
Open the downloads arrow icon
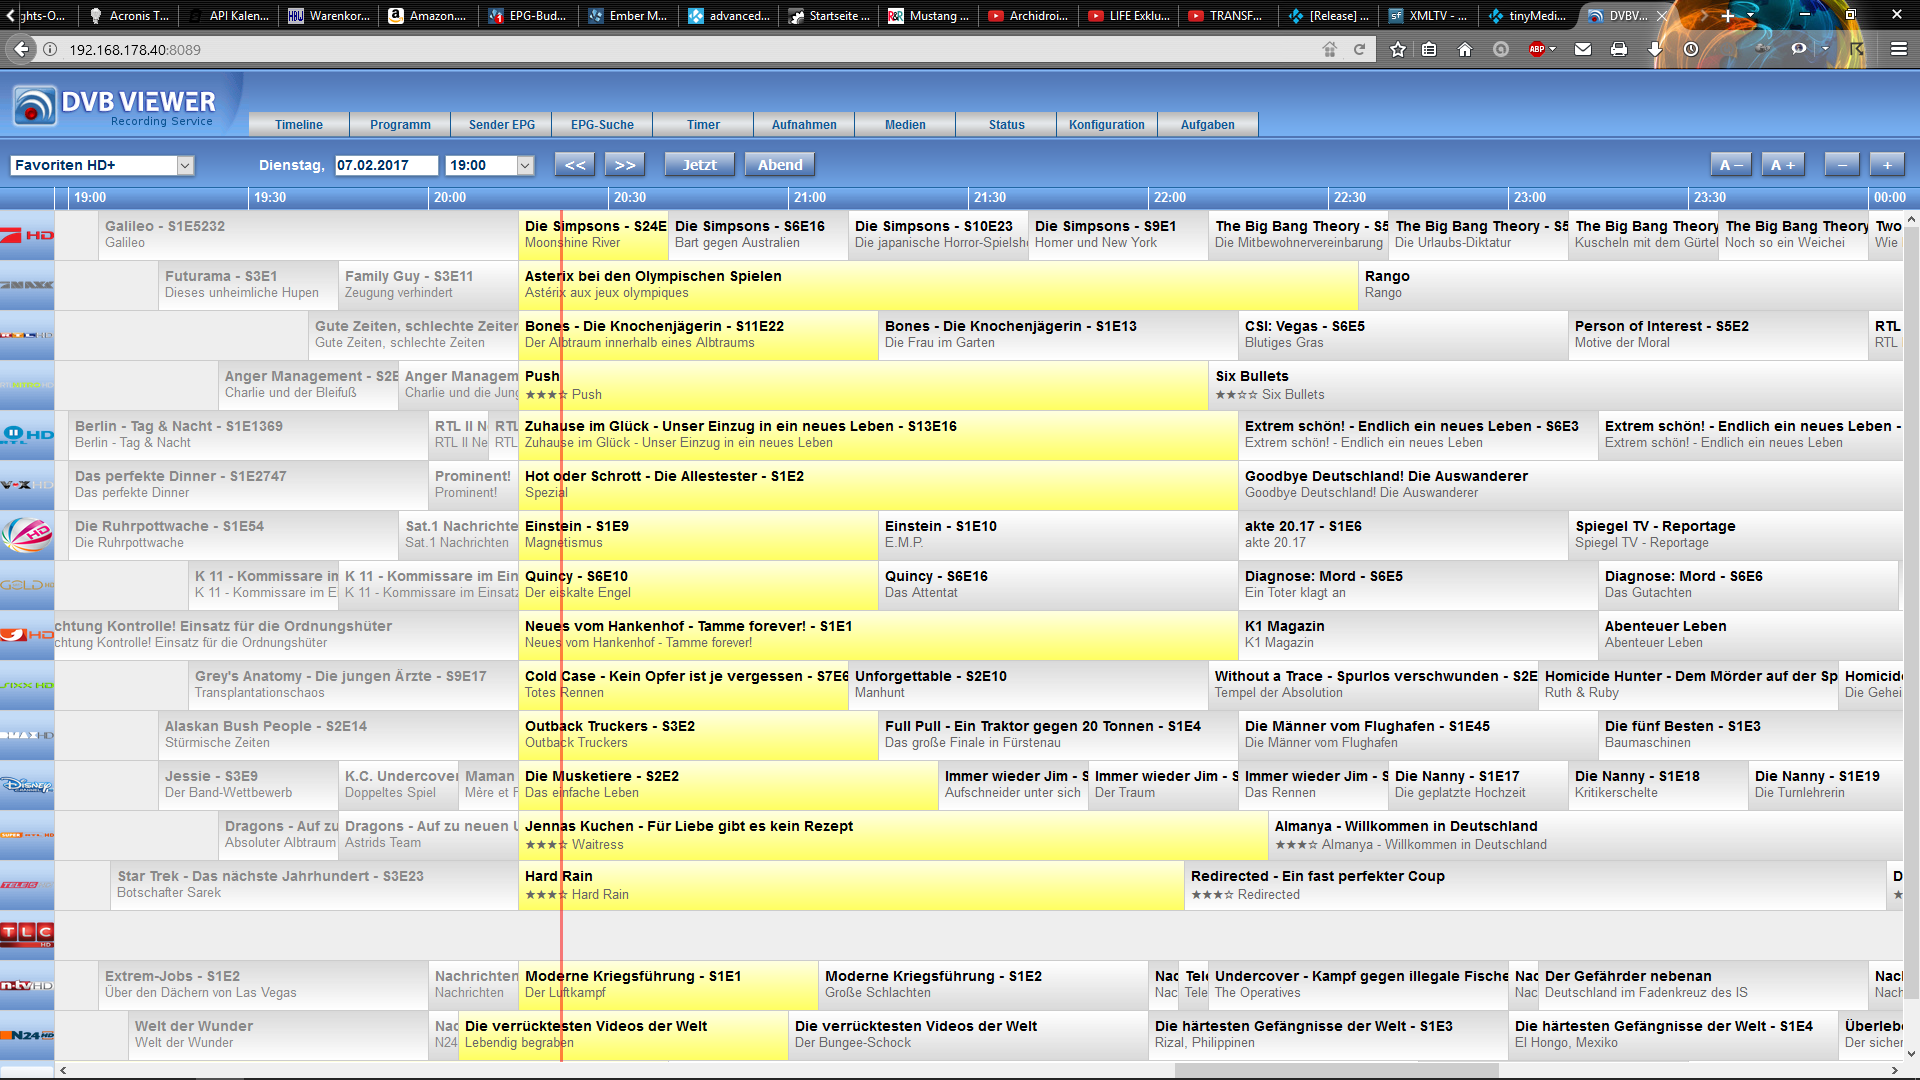pos(1655,49)
